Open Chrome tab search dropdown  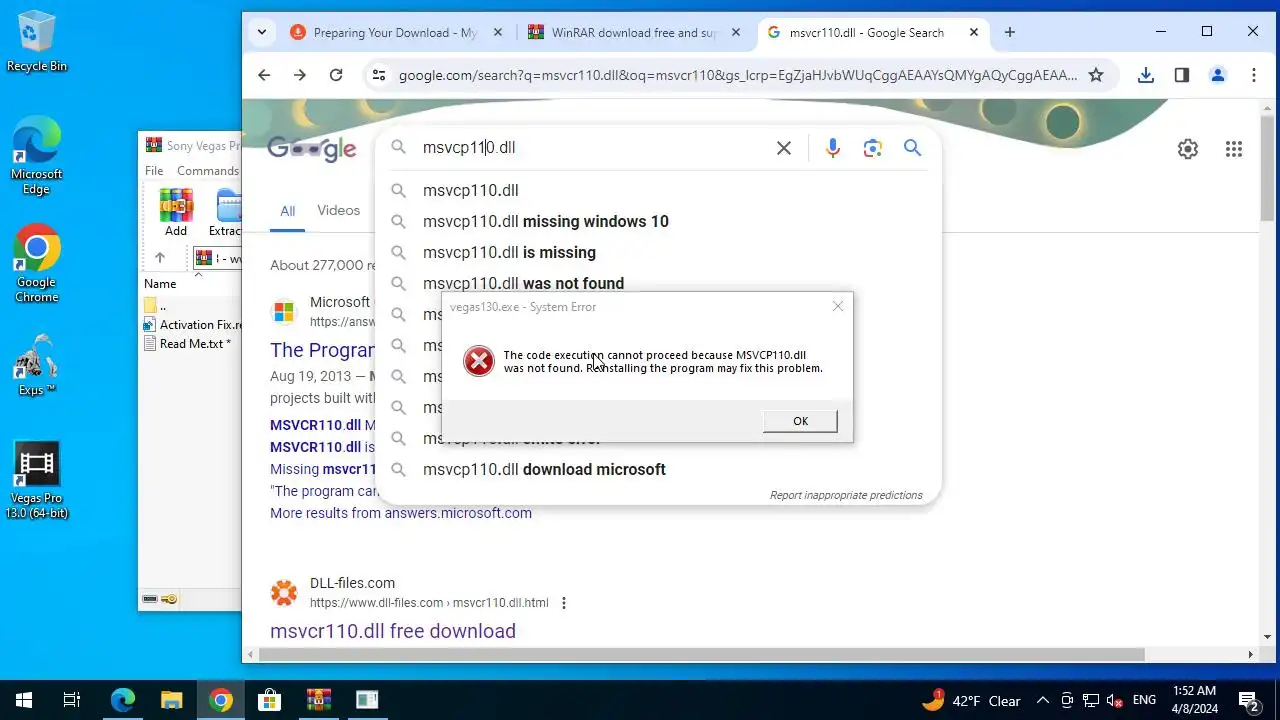coord(262,32)
